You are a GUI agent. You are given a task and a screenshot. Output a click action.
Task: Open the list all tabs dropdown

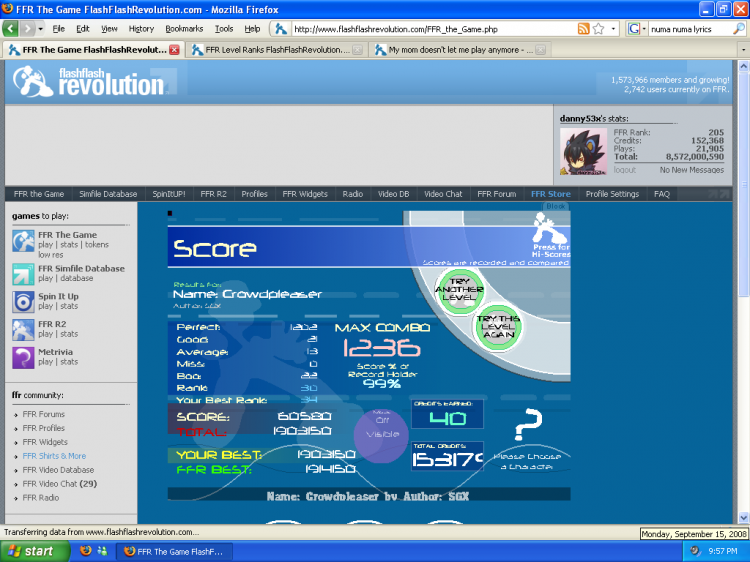click(x=743, y=50)
